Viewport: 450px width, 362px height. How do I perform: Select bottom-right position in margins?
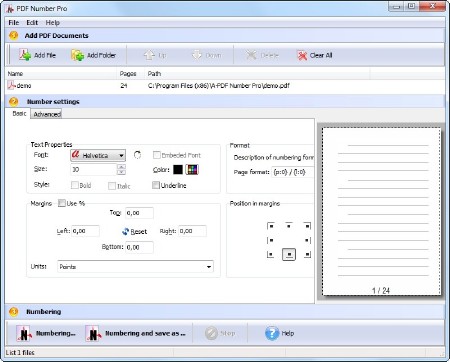pyautogui.click(x=307, y=255)
